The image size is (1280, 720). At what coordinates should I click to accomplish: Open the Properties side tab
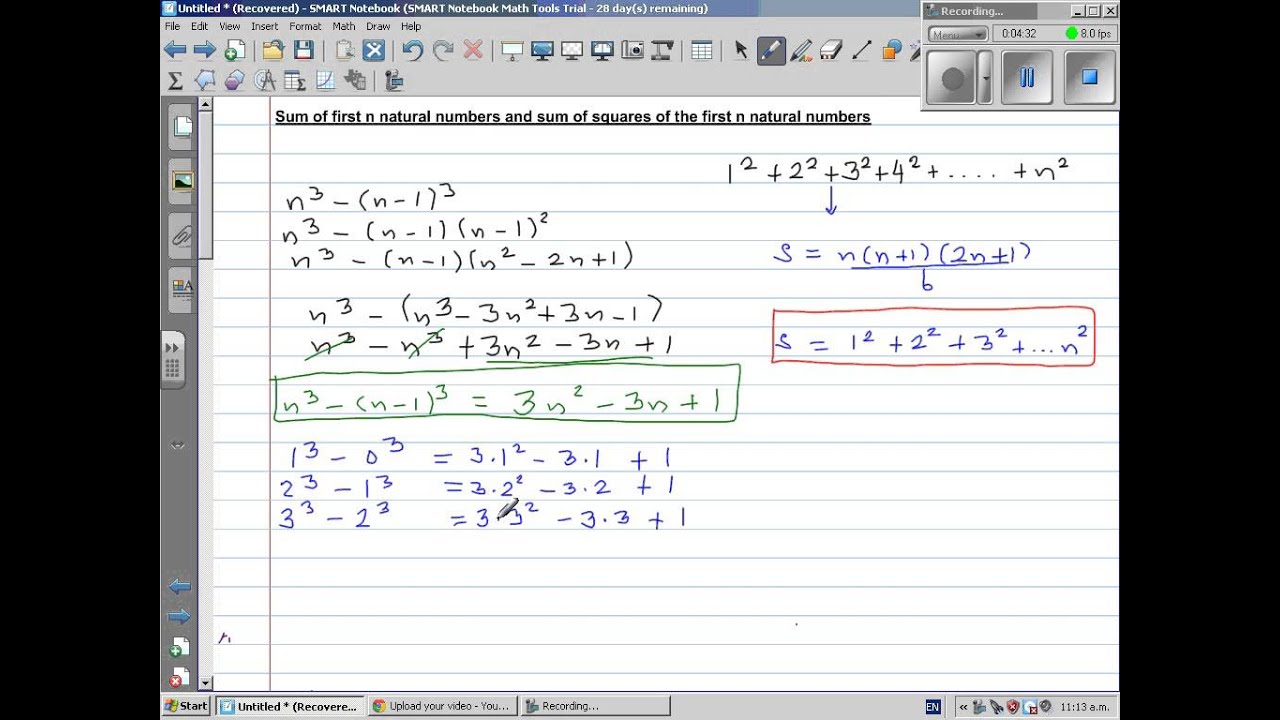(x=182, y=290)
